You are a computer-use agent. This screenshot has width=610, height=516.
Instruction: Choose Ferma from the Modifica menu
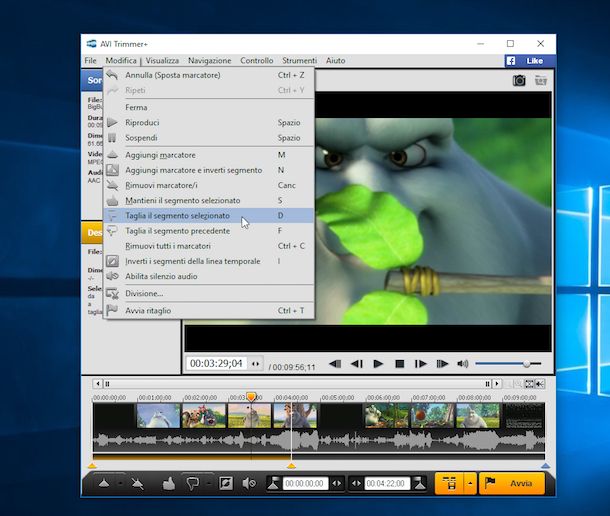(209, 107)
